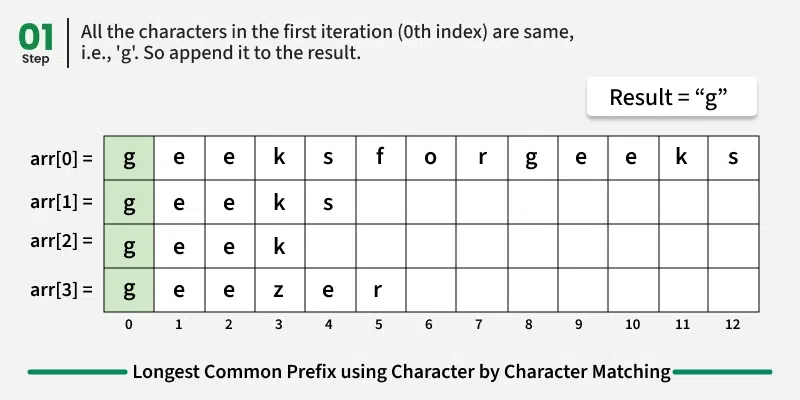Viewport: 800px width, 400px height.
Task: Click the Result = "g" box
Action: coord(671,98)
